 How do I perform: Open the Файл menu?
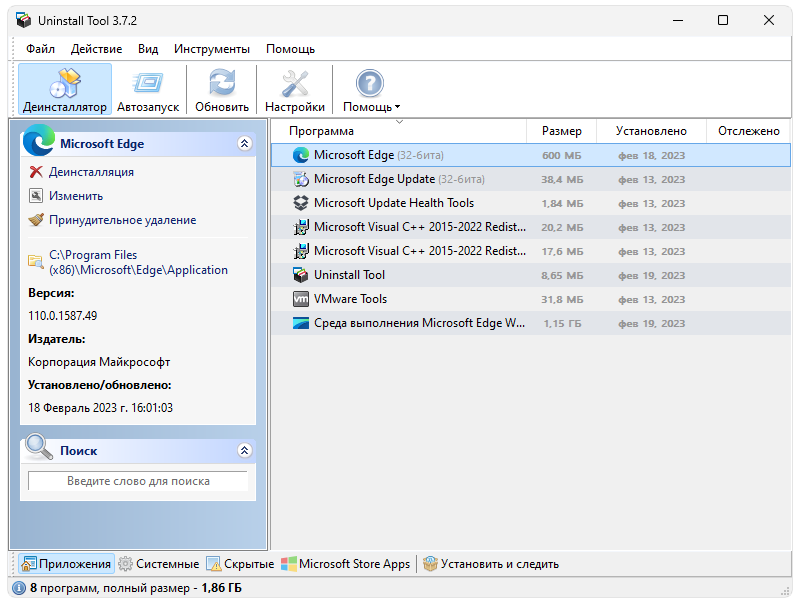tap(41, 48)
